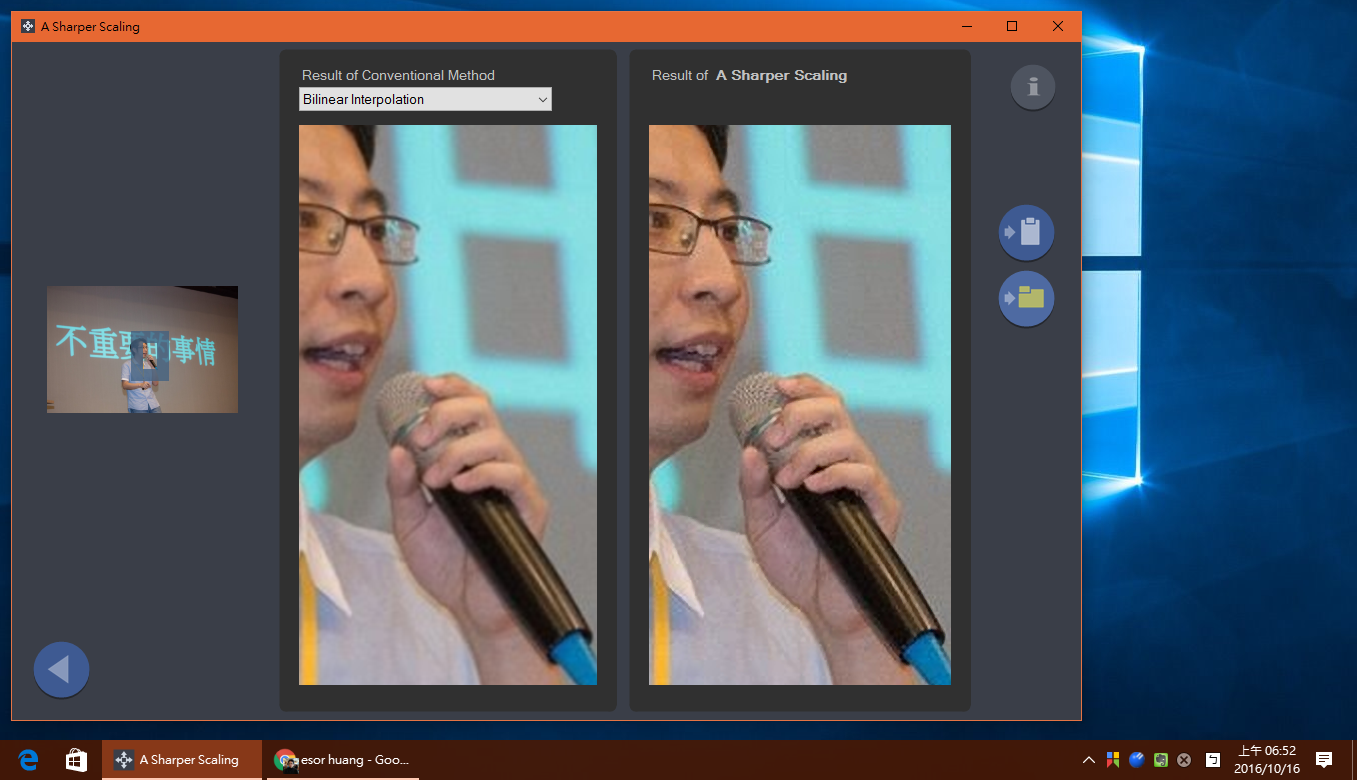Save the result to a folder
The image size is (1357, 780).
click(1026, 298)
